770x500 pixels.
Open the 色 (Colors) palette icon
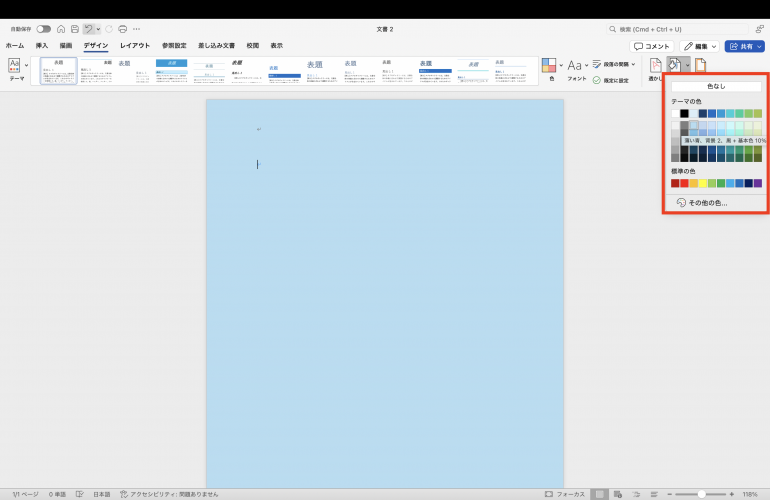(549, 65)
